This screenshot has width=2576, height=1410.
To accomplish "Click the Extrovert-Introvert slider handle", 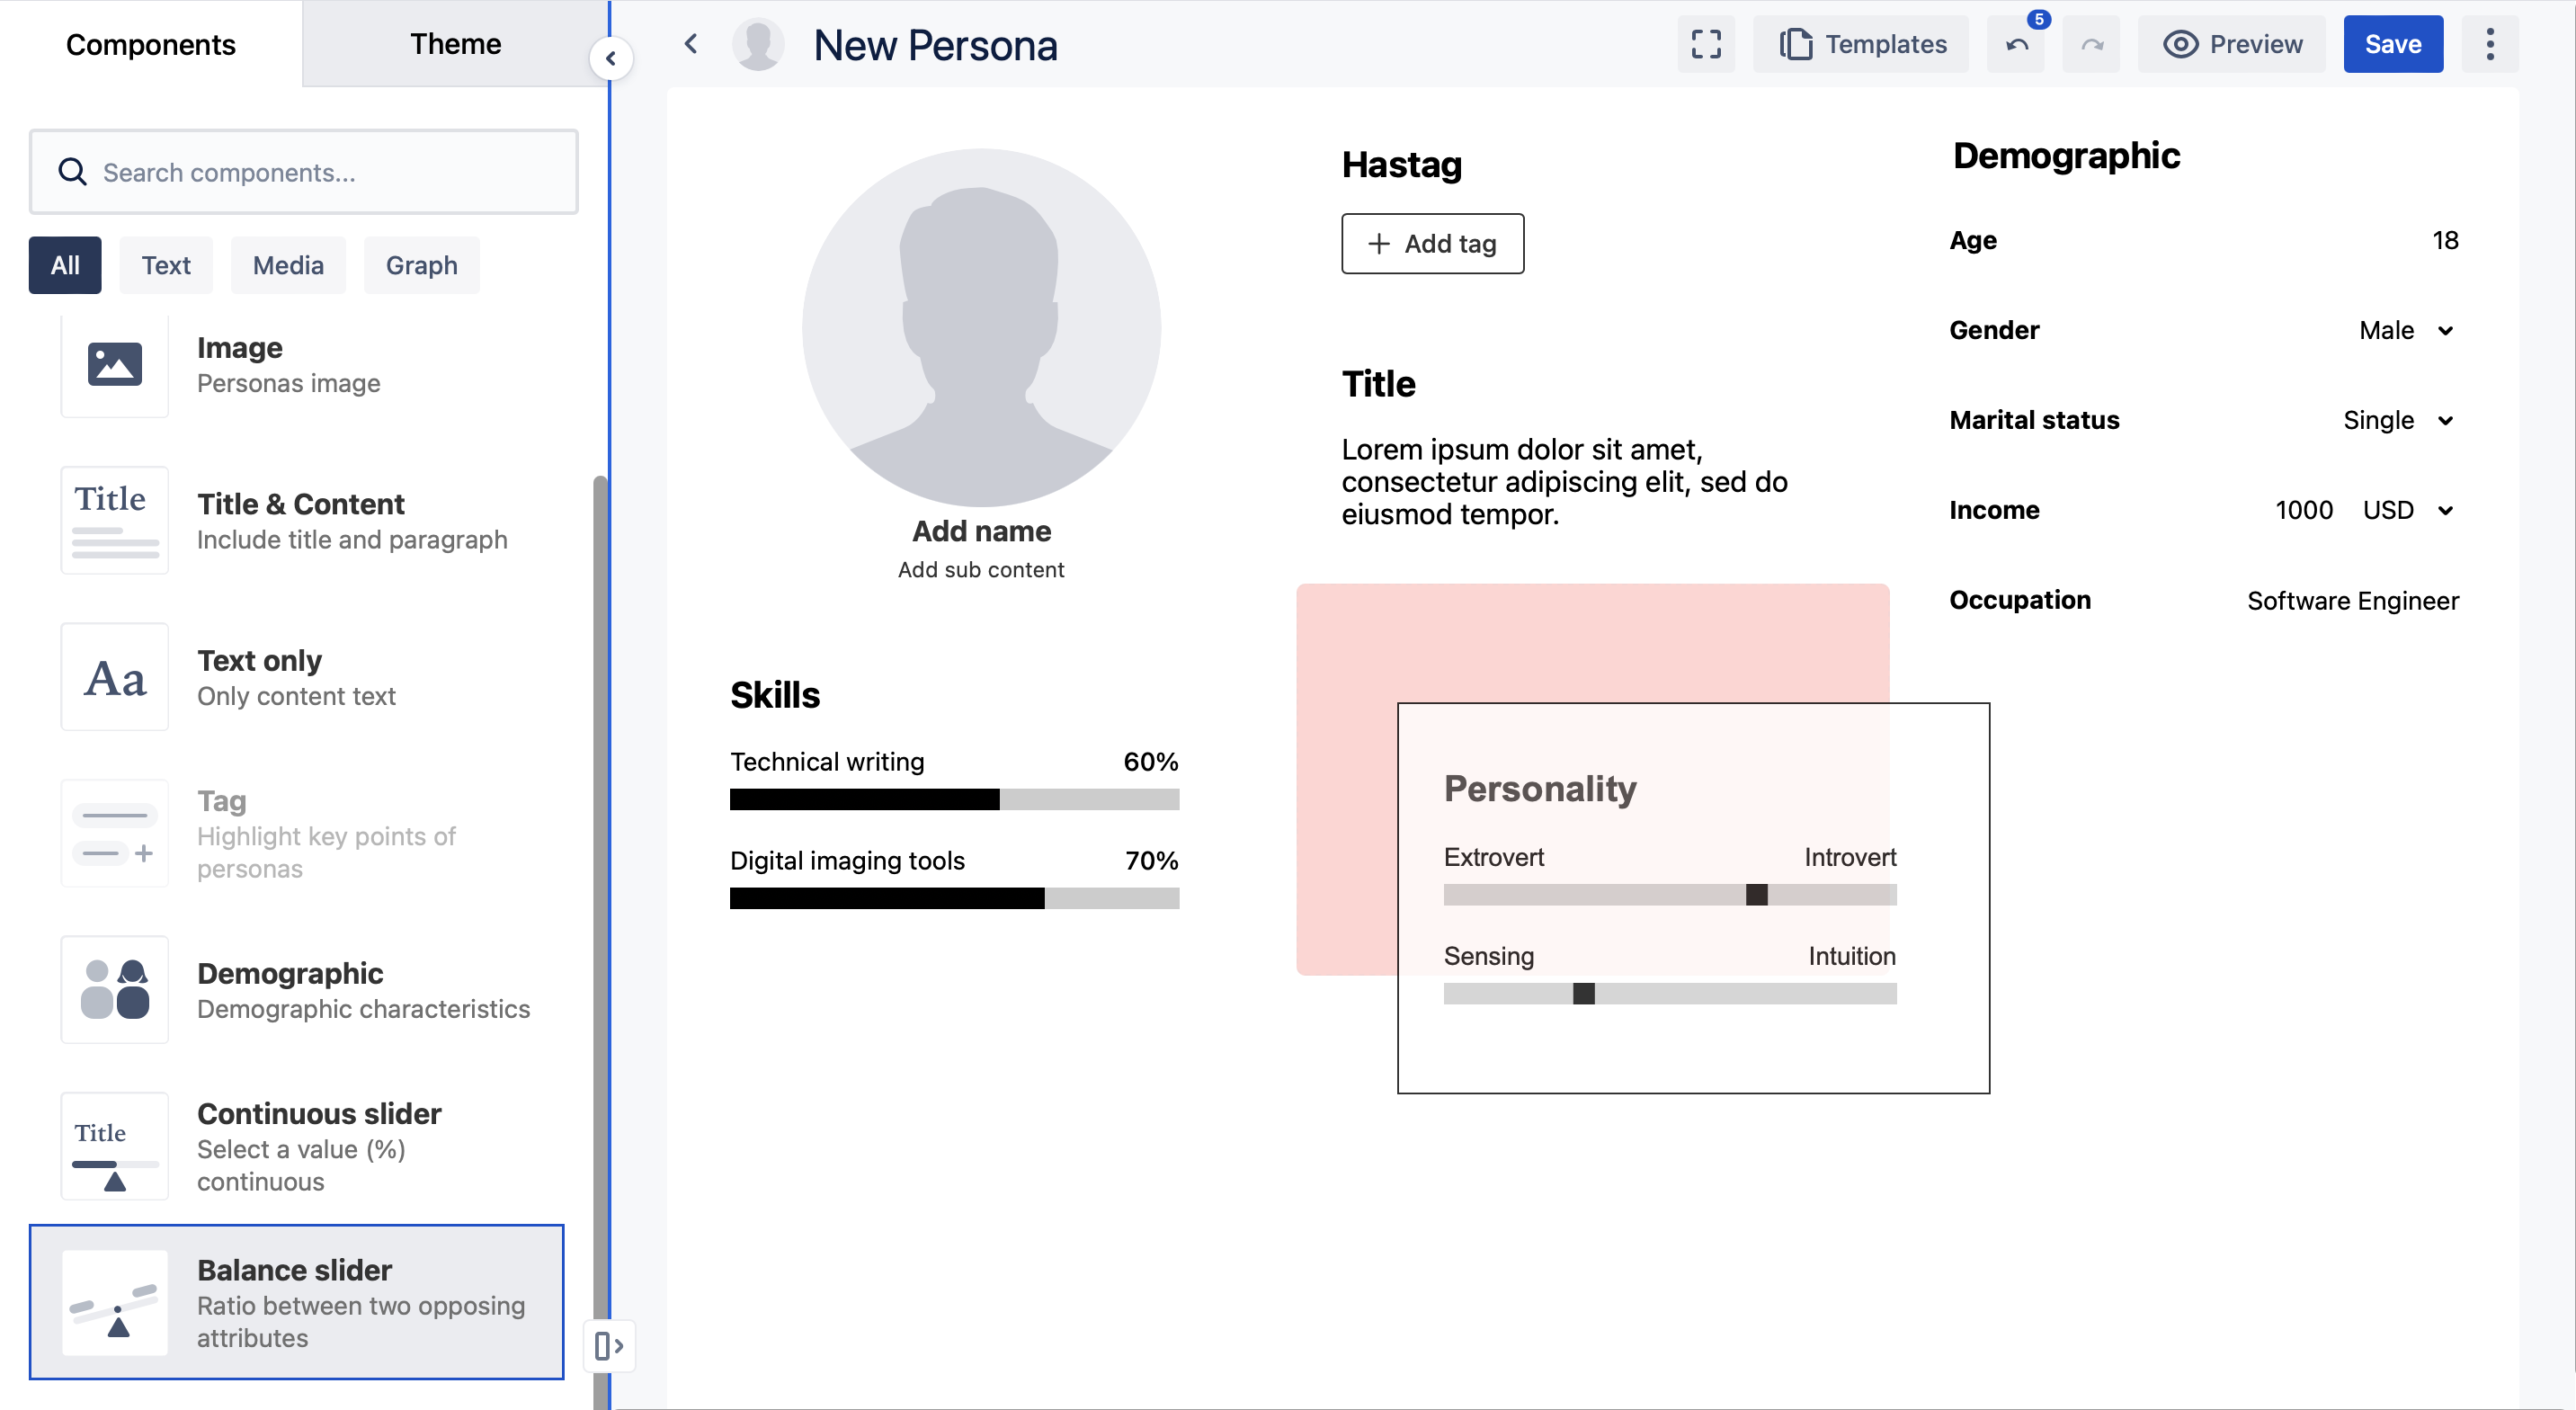I will tap(1756, 895).
